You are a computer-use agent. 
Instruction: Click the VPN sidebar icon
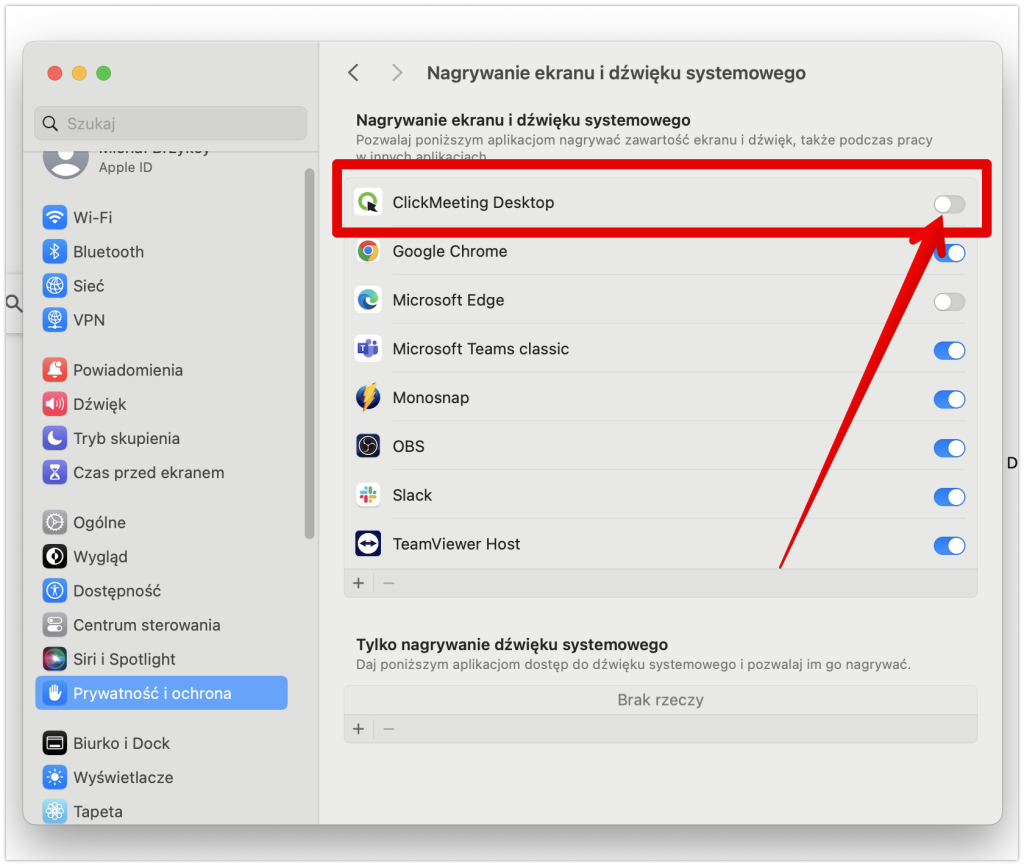coord(55,320)
